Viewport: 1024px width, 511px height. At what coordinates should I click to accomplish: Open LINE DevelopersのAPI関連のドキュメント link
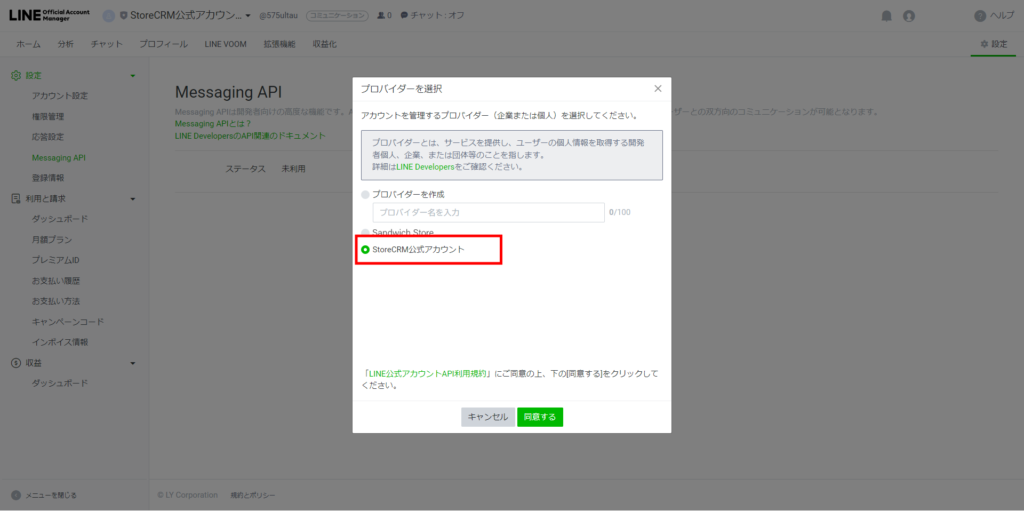click(250, 136)
